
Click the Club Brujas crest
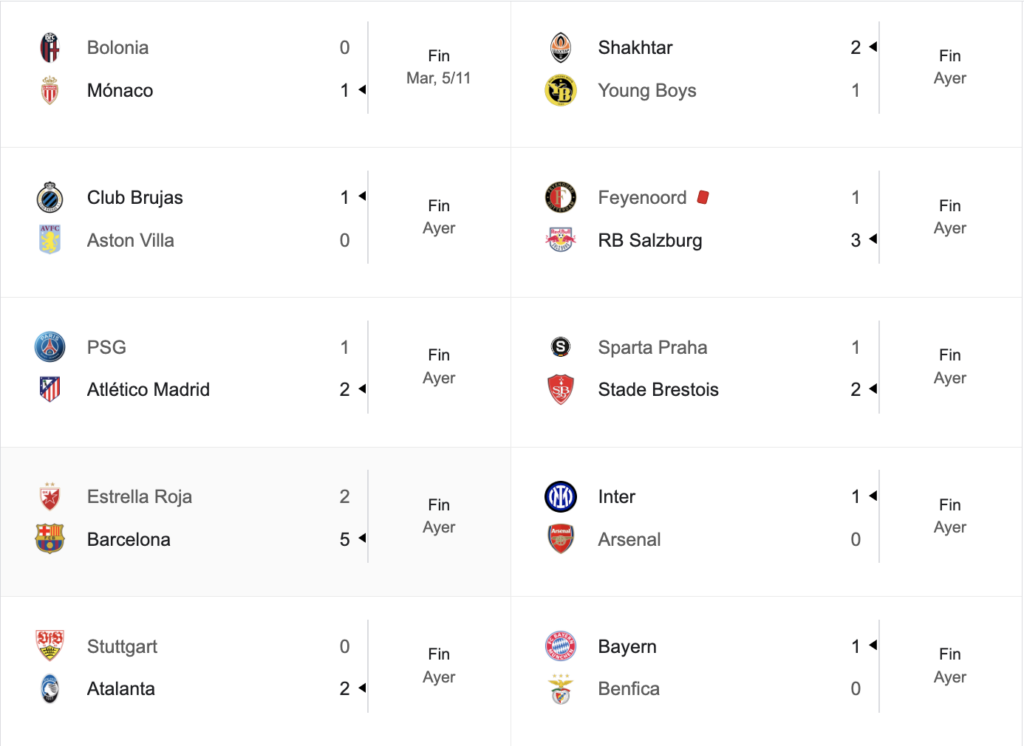50,197
